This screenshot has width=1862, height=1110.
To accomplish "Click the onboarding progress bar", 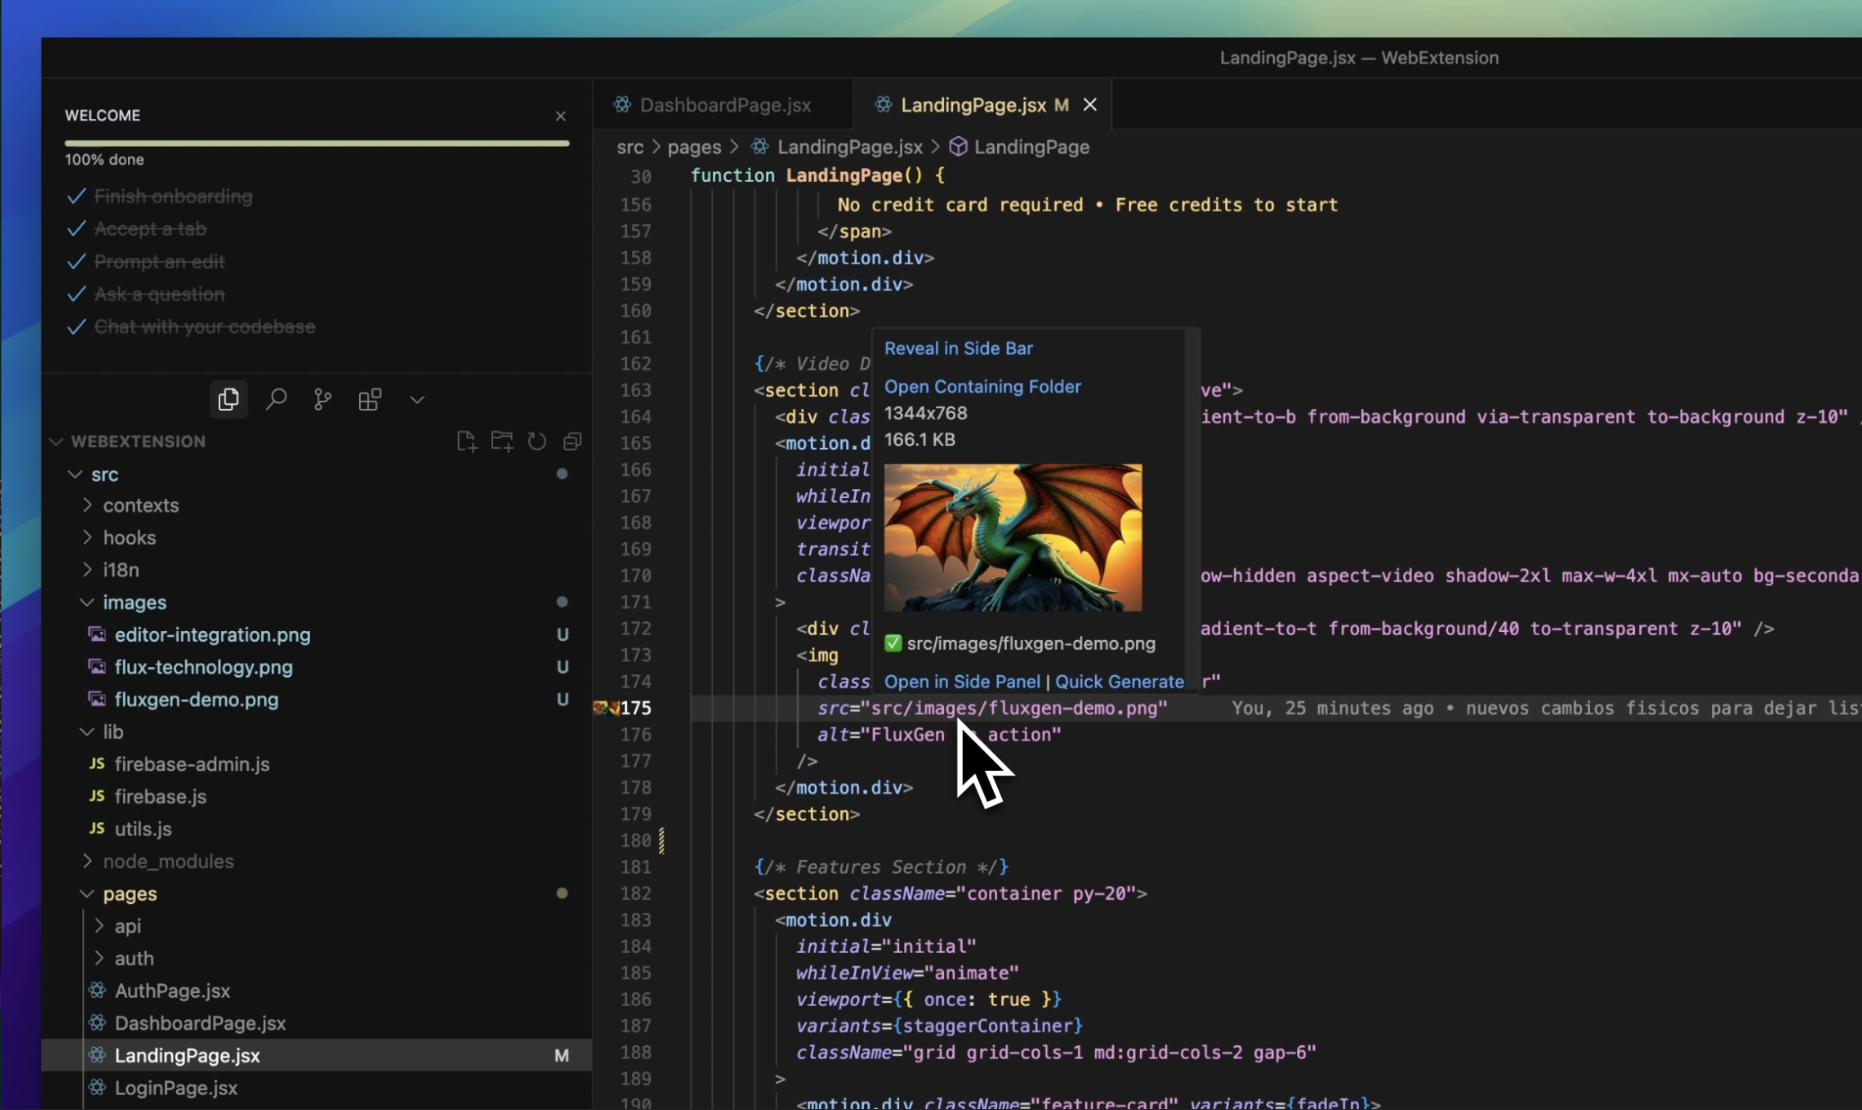I will (x=317, y=144).
